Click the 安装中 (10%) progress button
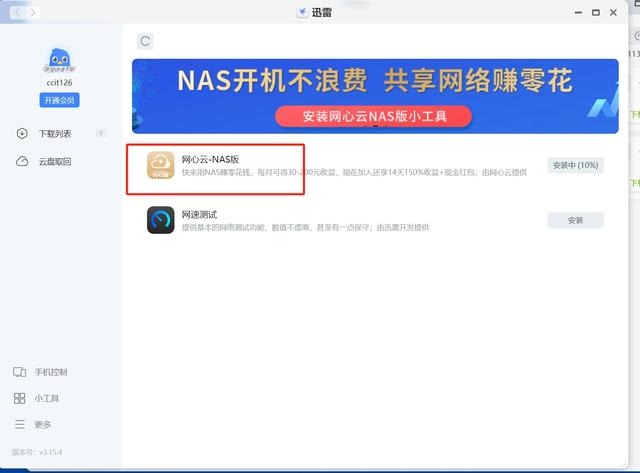The height and width of the screenshot is (473, 640). point(576,165)
